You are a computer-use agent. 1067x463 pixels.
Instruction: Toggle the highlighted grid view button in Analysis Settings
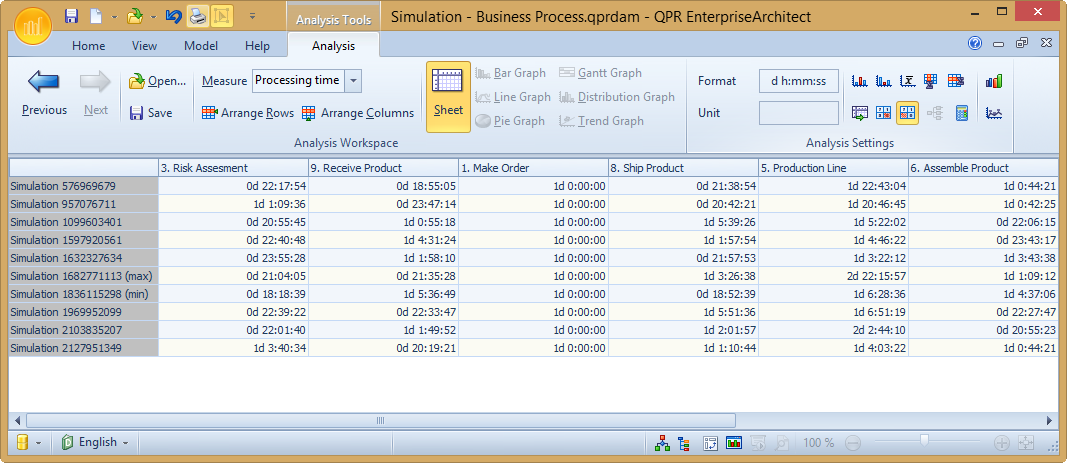(908, 113)
